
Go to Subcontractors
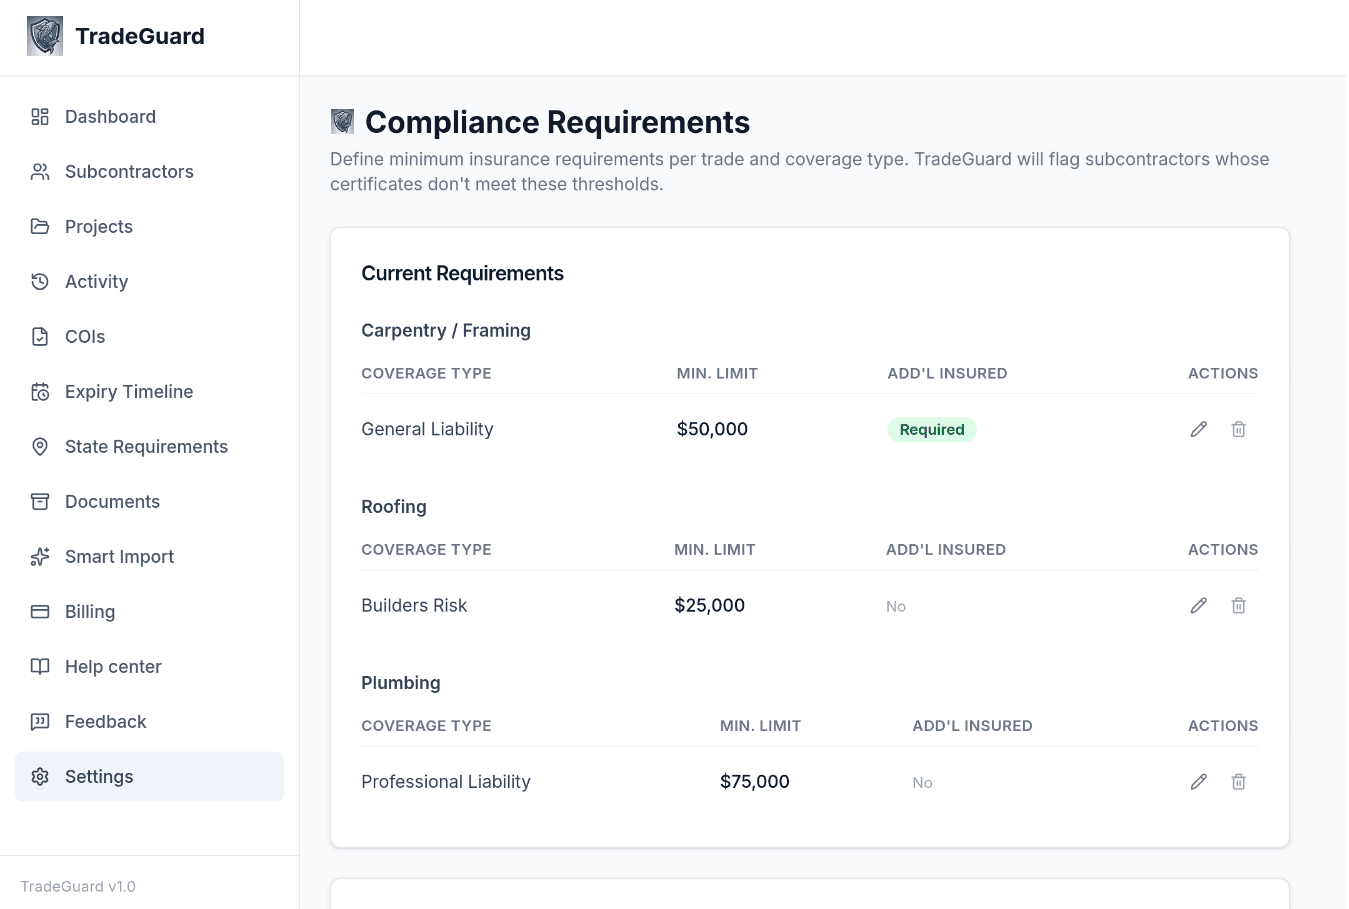[149, 172]
